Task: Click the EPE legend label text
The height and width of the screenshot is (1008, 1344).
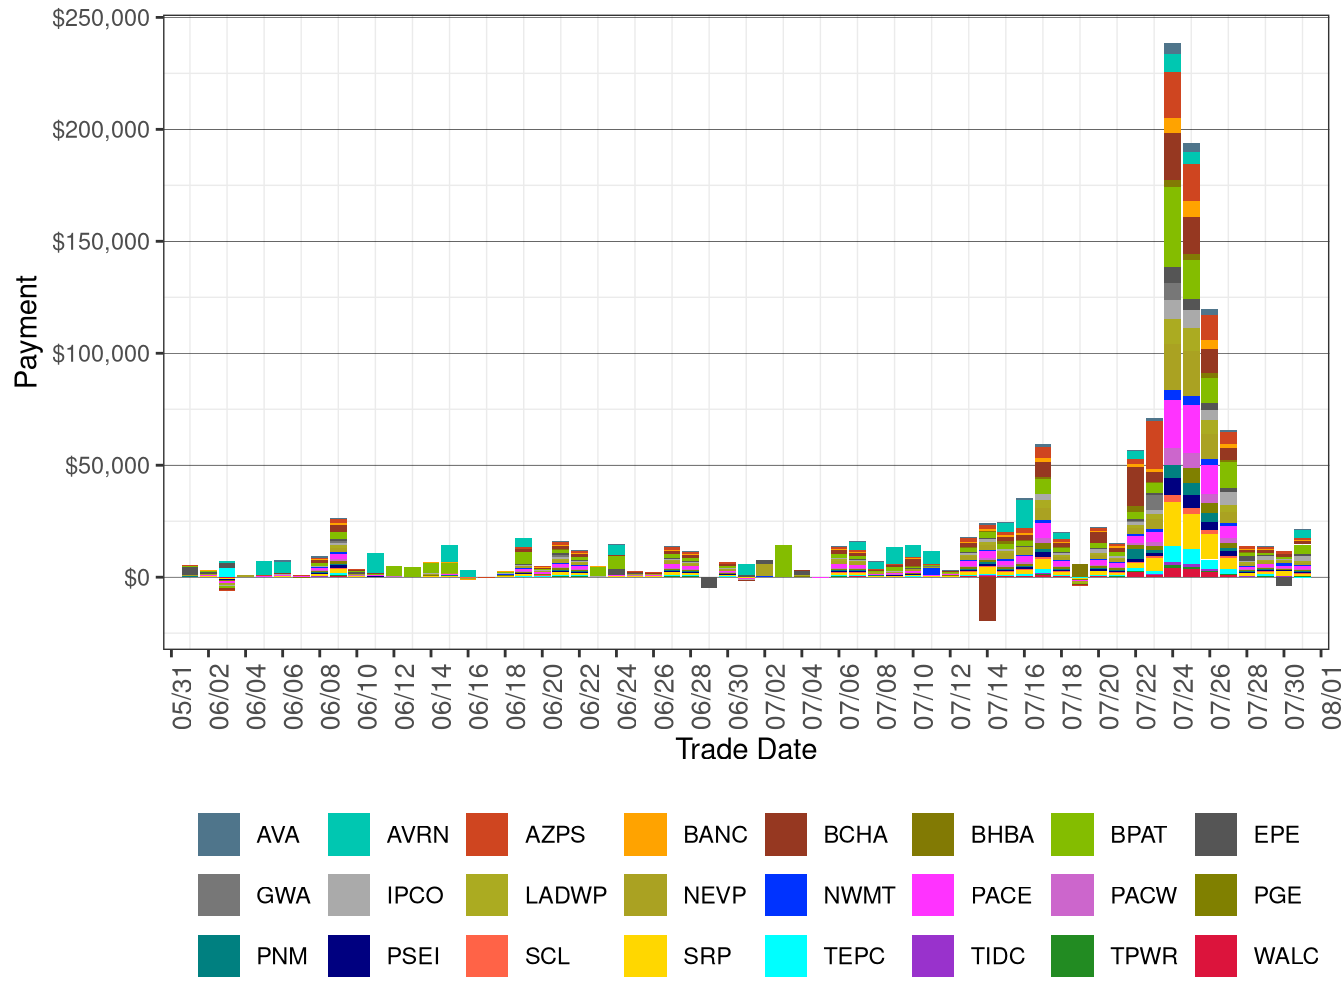Action: coord(1277,835)
